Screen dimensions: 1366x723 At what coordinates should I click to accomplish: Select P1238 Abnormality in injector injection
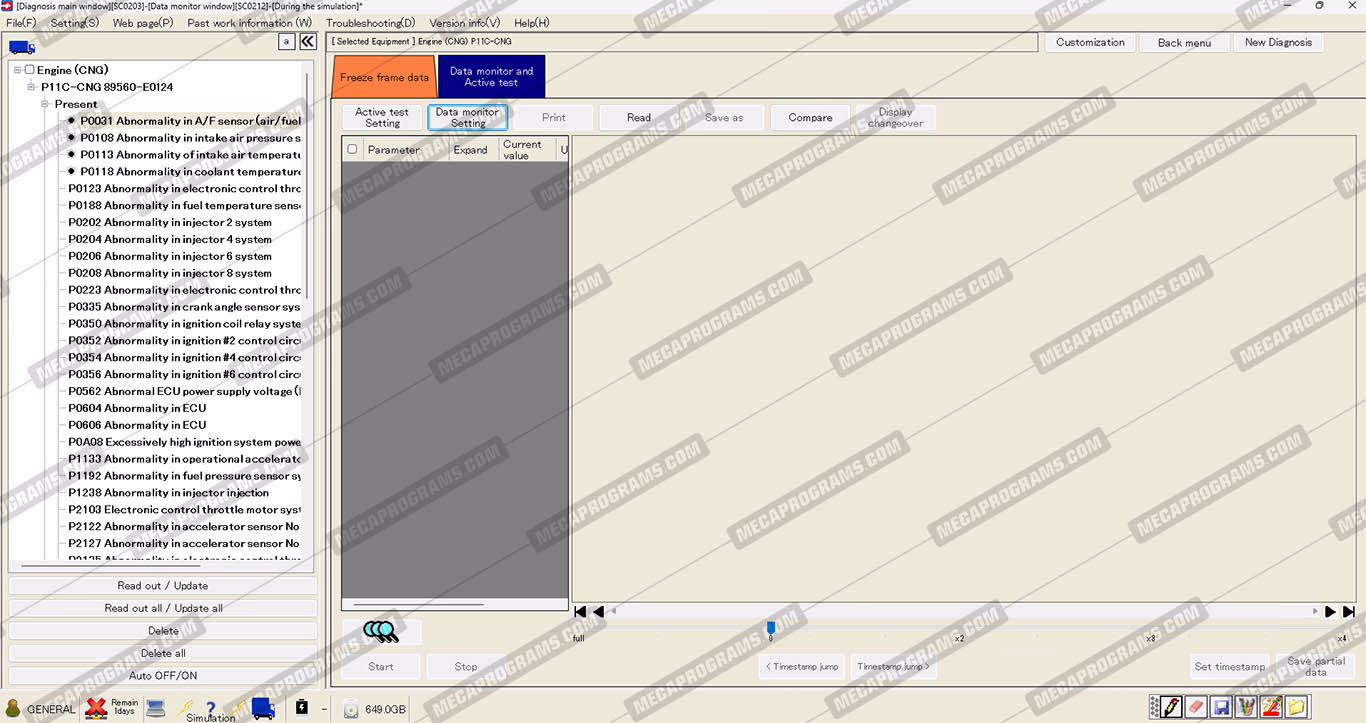(169, 492)
